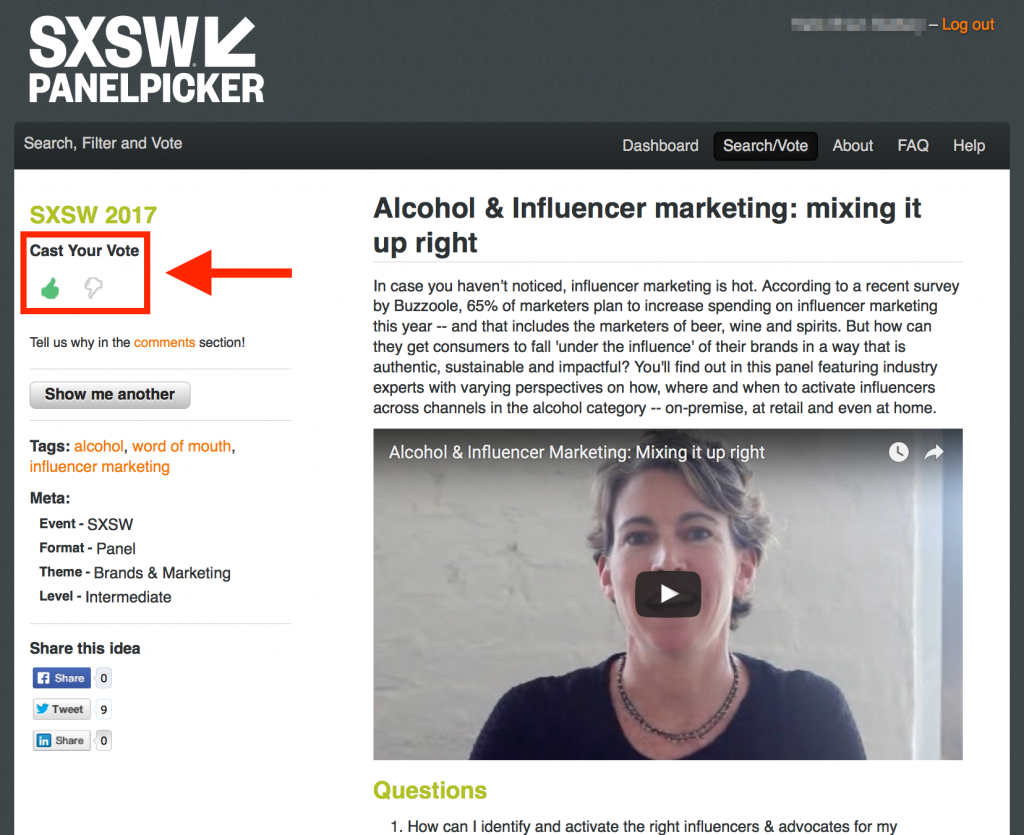
Task: Tweet this panel idea
Action: pos(61,709)
